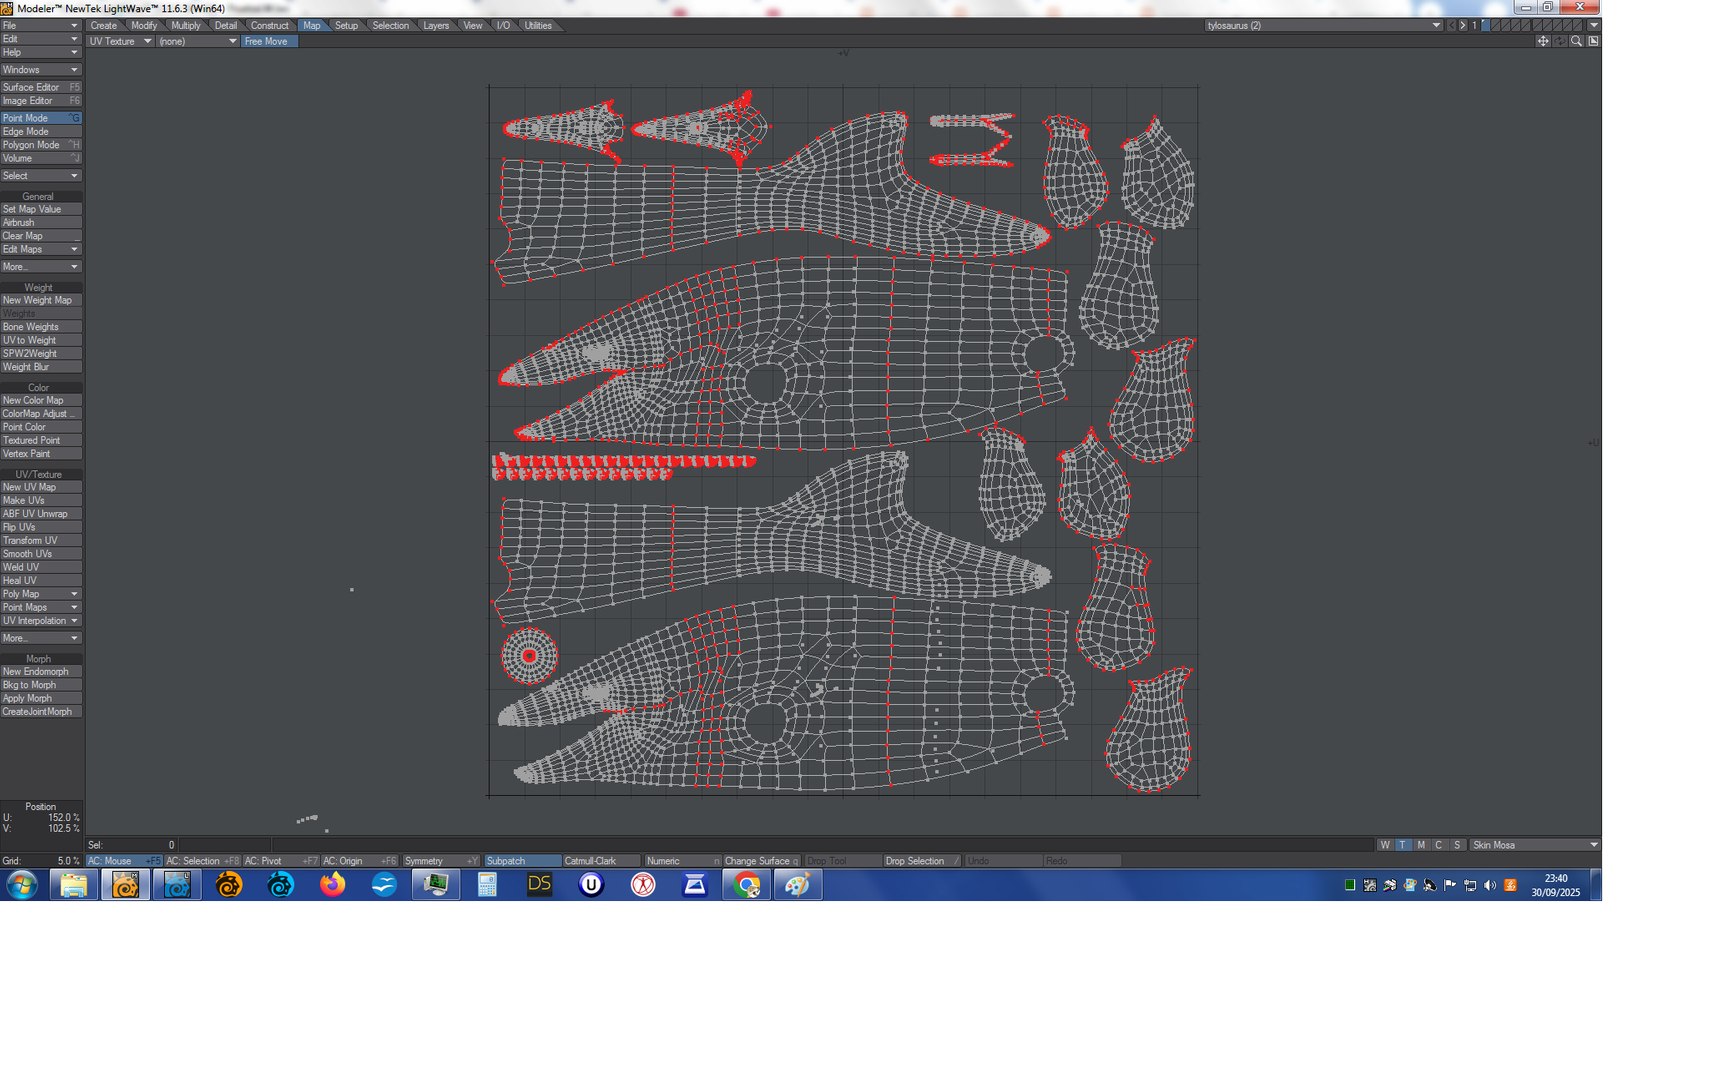1728x1080 pixels.
Task: Click the Windows Start orb
Action: (22, 885)
